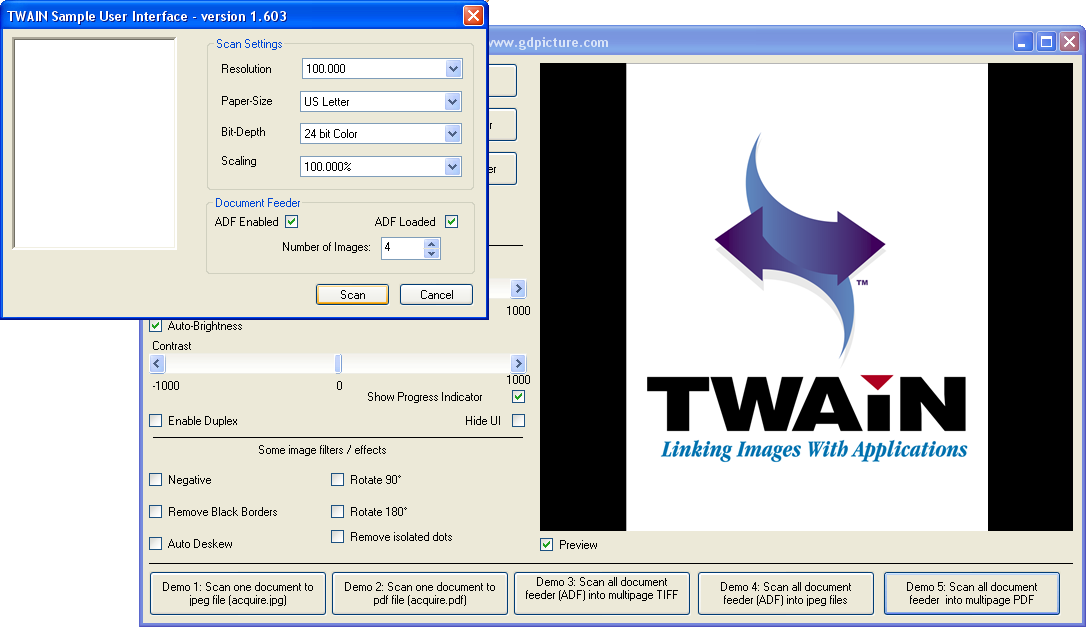Maximize the gdpicture demo window
The image size is (1086, 627).
tap(1047, 42)
